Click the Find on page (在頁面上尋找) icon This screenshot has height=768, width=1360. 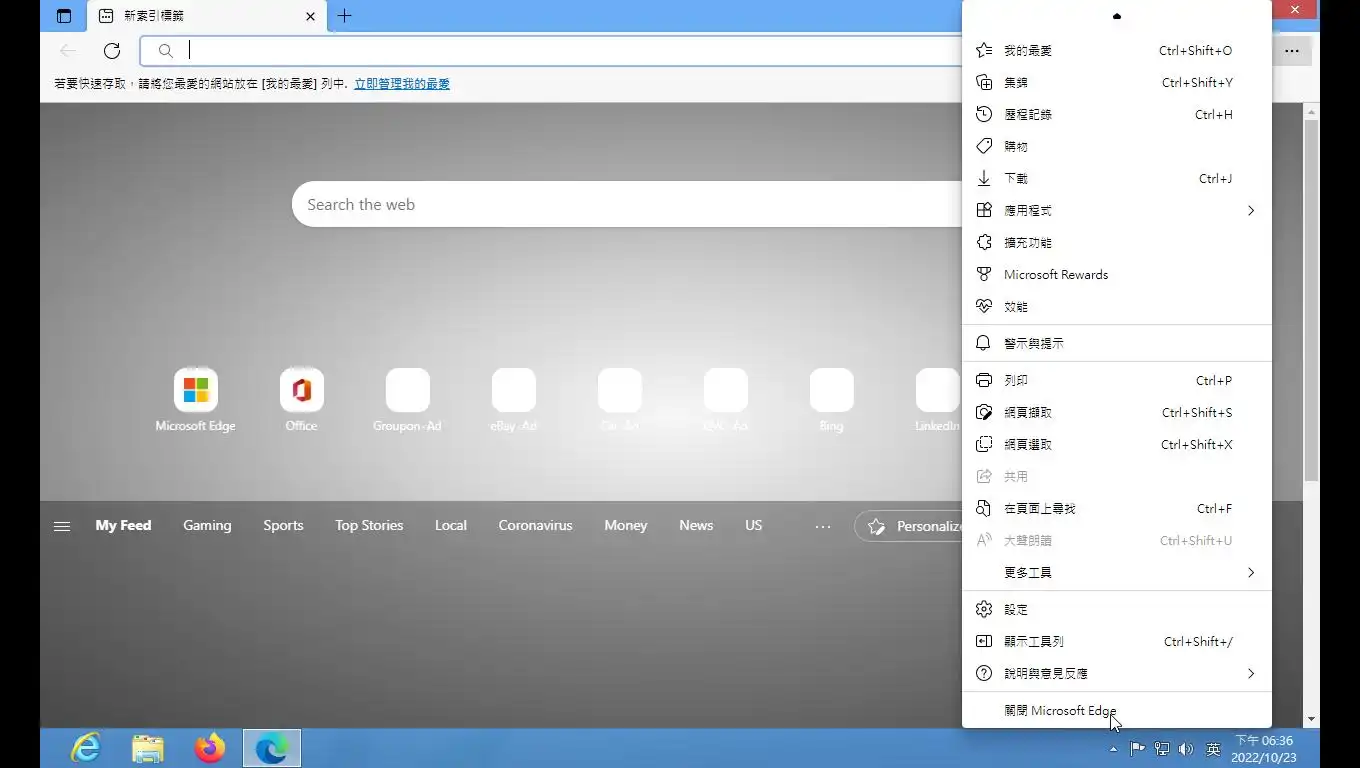click(984, 508)
